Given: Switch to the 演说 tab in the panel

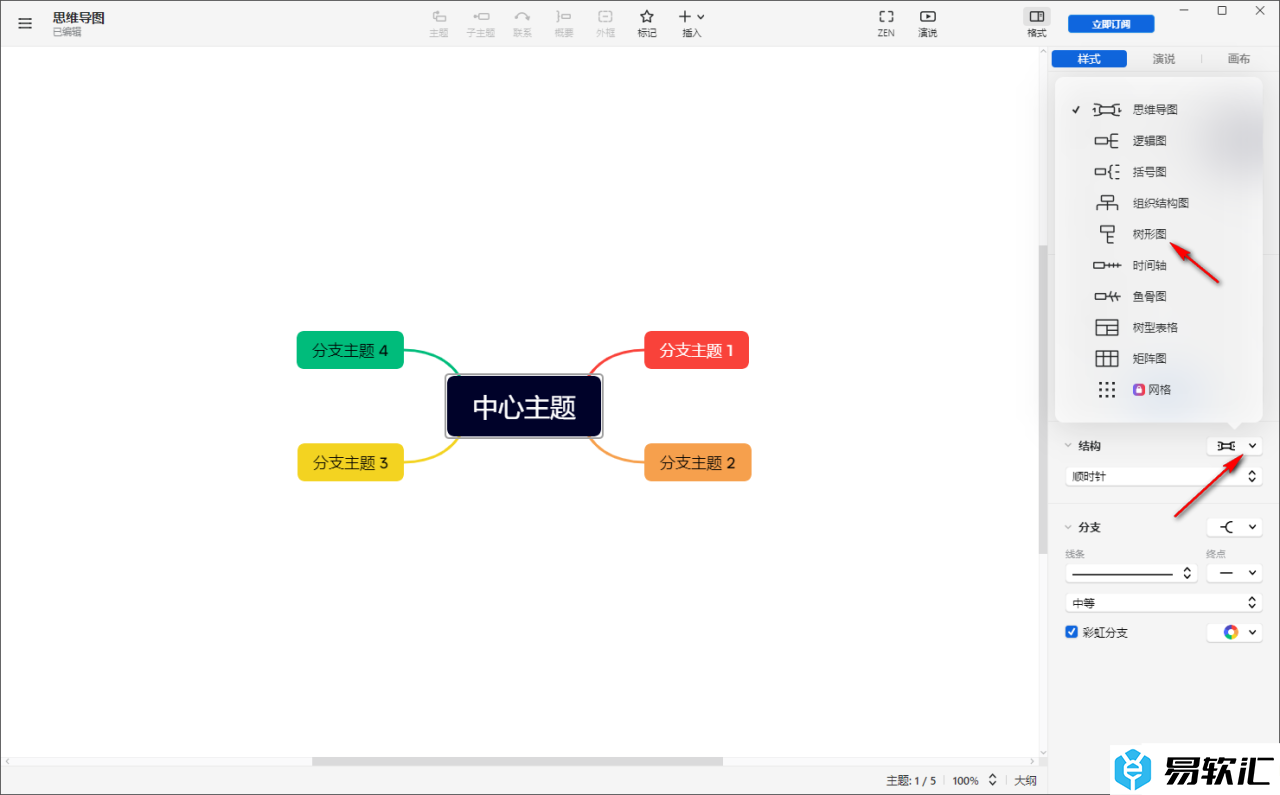Looking at the screenshot, I should (1164, 59).
